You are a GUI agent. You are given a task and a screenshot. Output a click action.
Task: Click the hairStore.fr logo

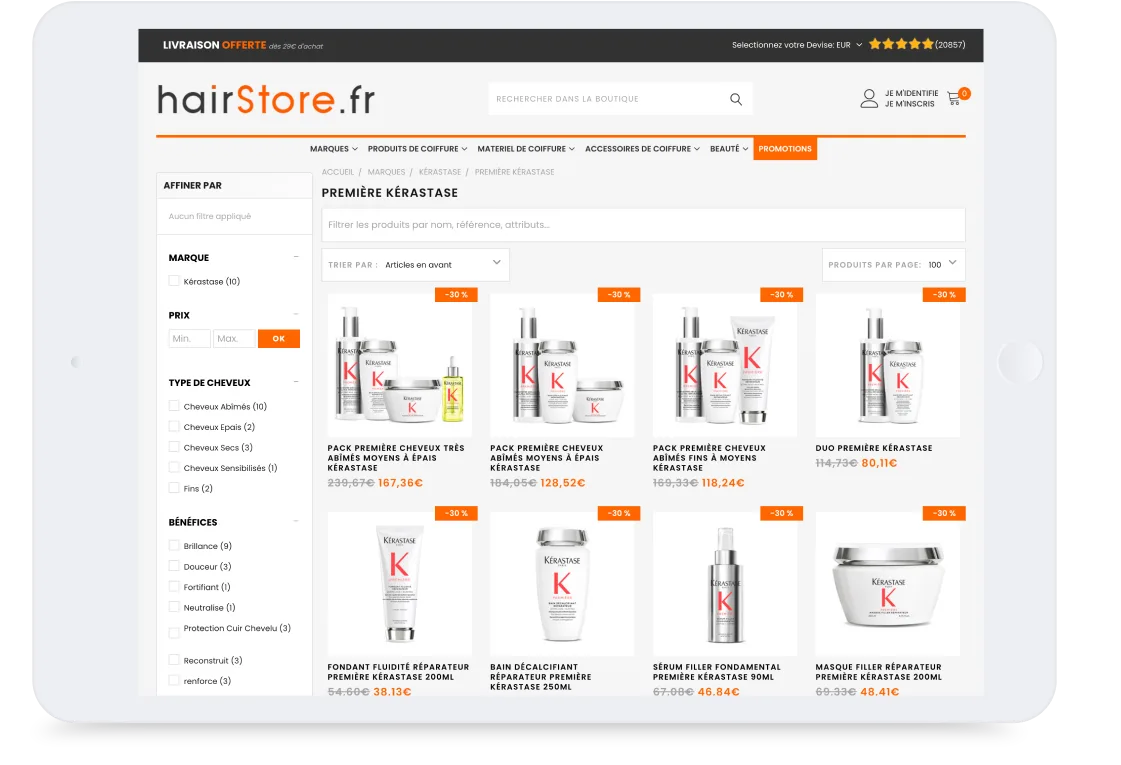(x=265, y=99)
